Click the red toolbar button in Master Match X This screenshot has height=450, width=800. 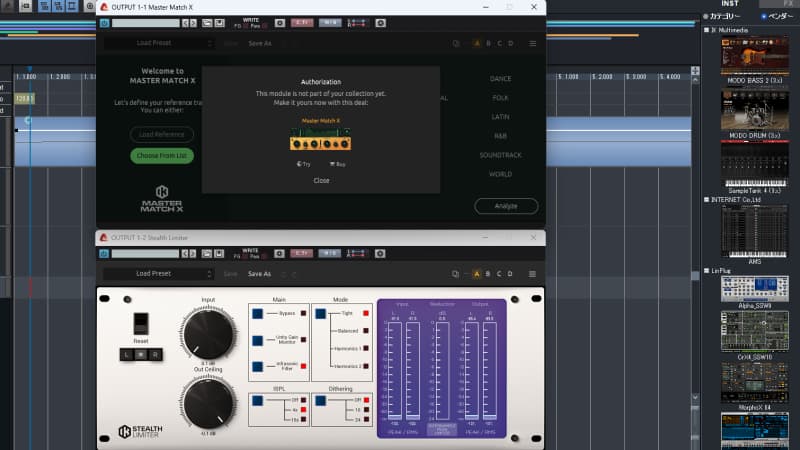click(x=302, y=23)
